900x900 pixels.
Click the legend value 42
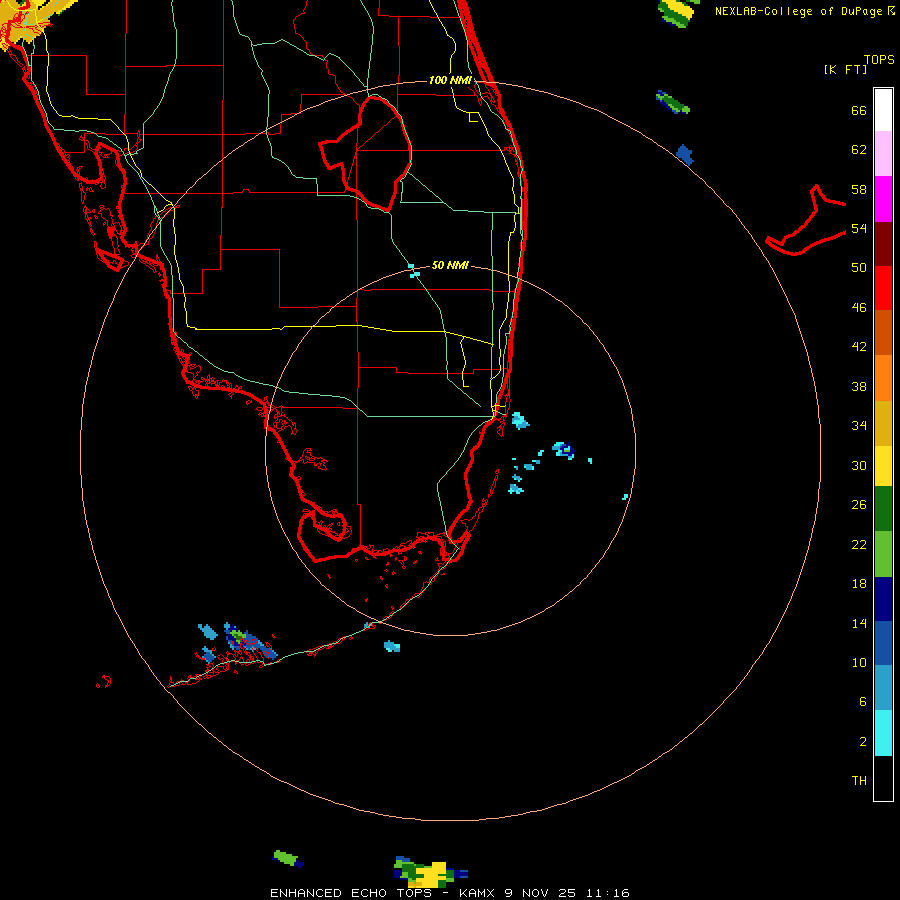point(859,347)
